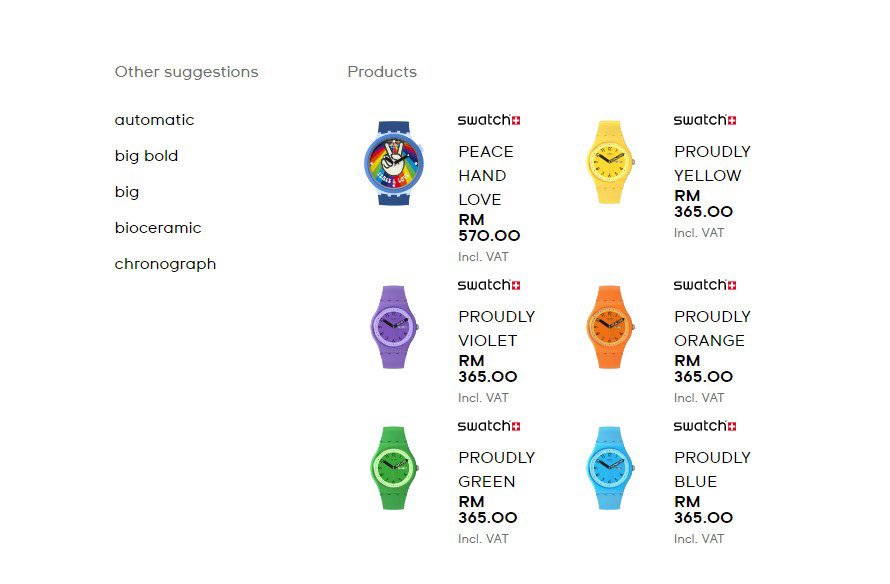Click Swatch logo above Proudly Yellow

click(705, 120)
